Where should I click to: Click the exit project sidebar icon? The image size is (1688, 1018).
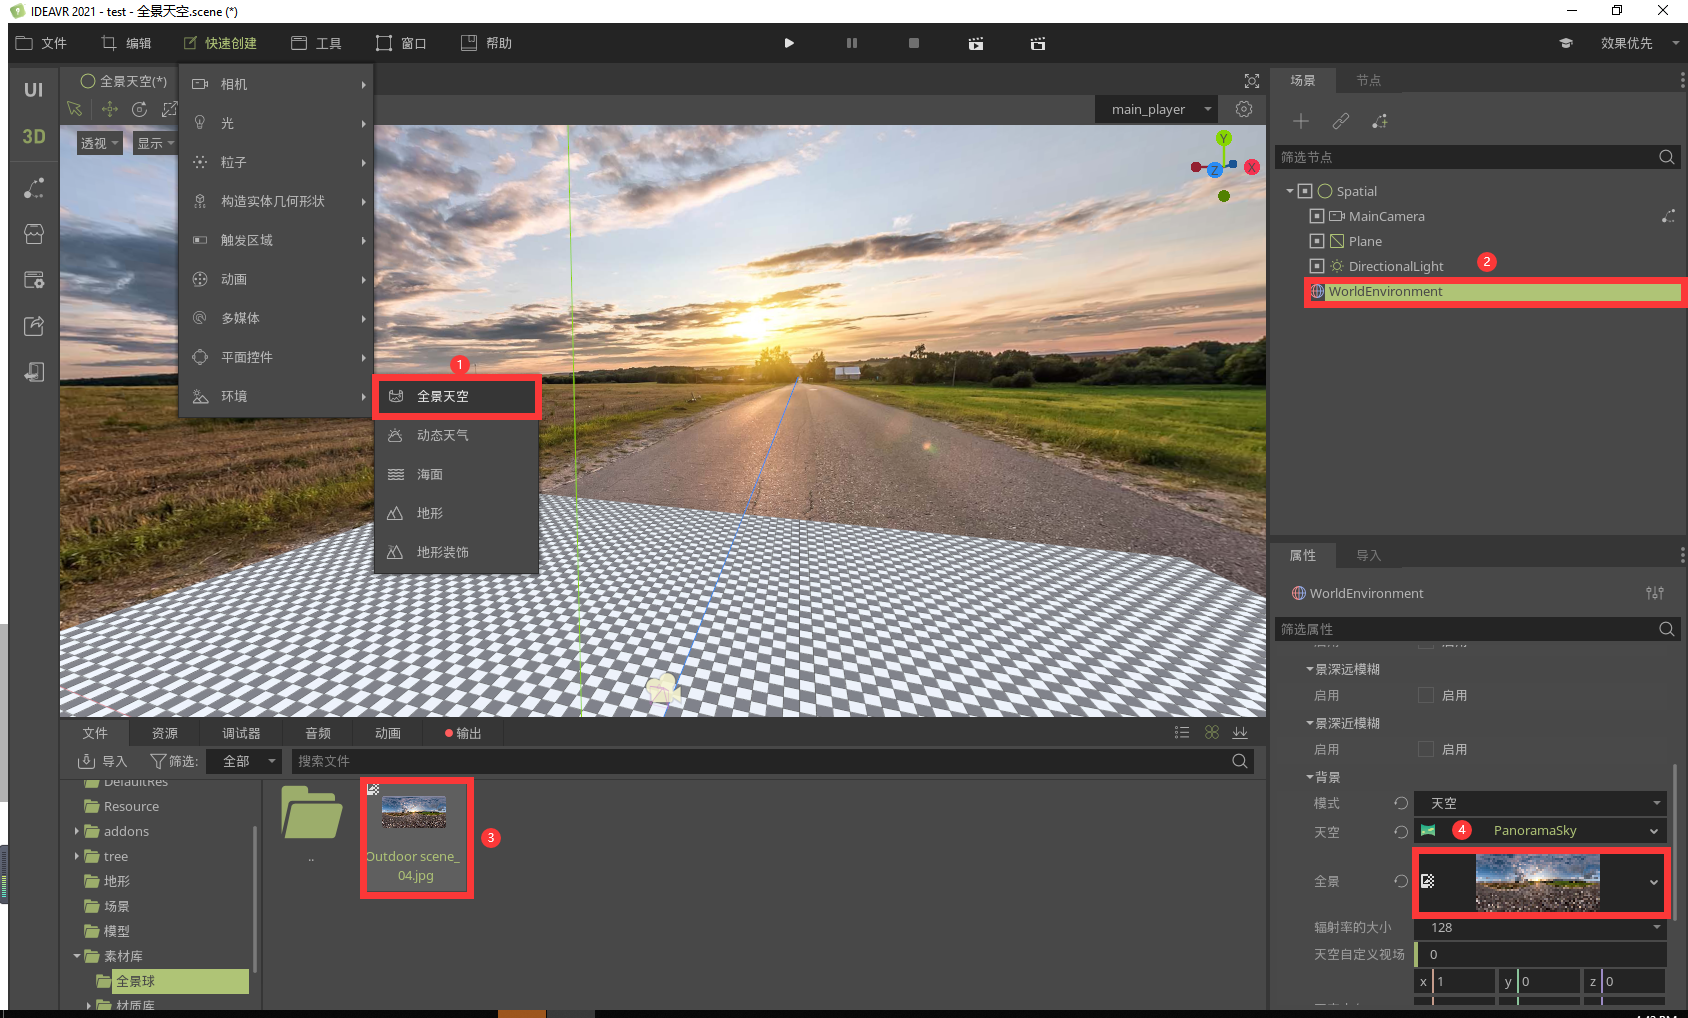point(34,372)
